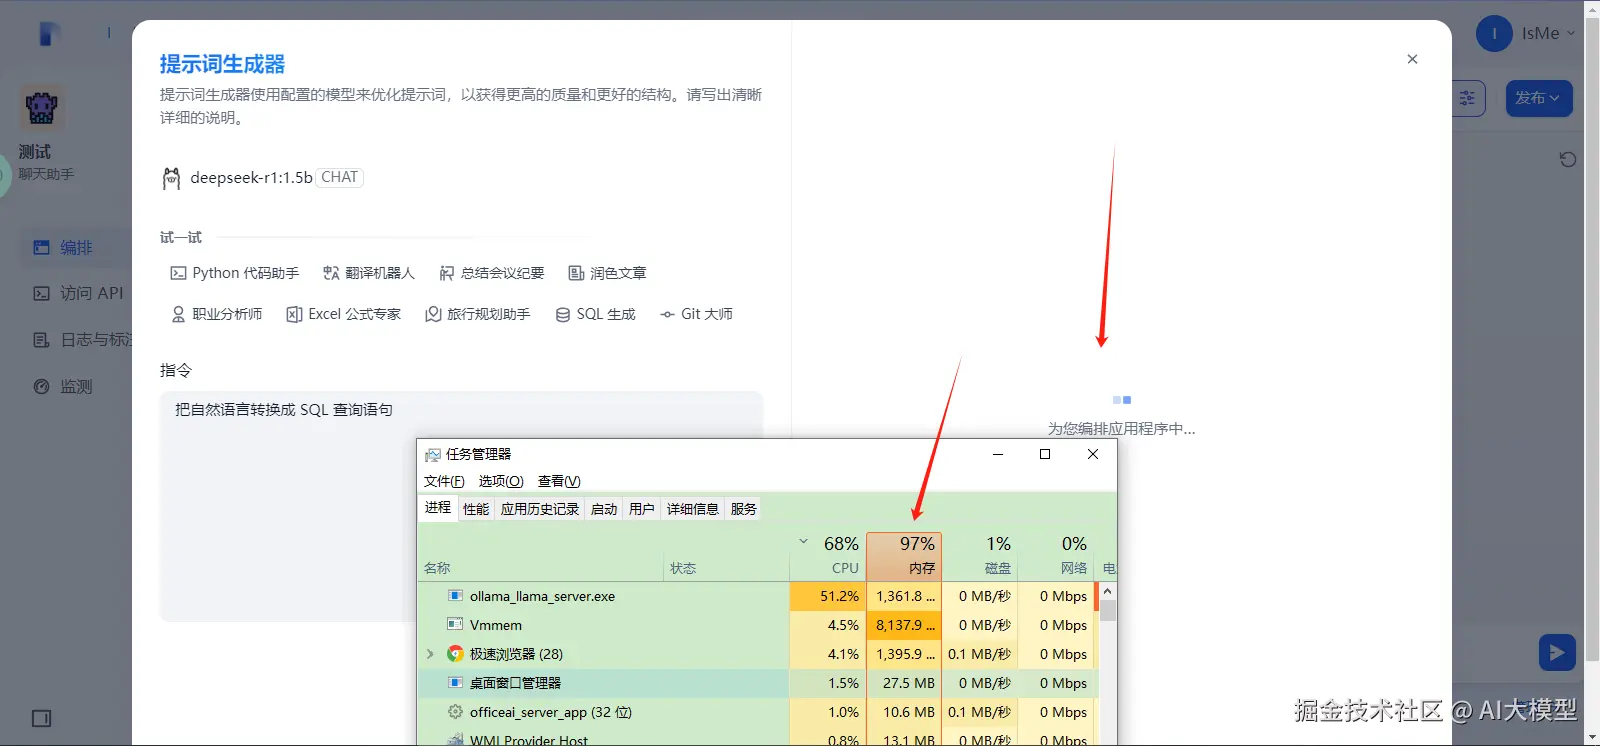Screen dimensions: 1600x746
Task: Click the ollama llama model icon
Action: [x=171, y=178]
